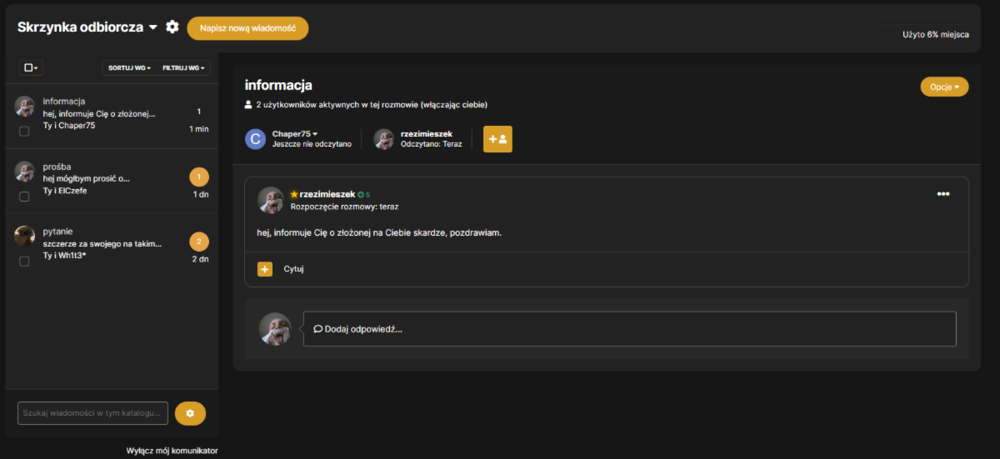Click the unread badge '1' on prośba

pos(199,177)
